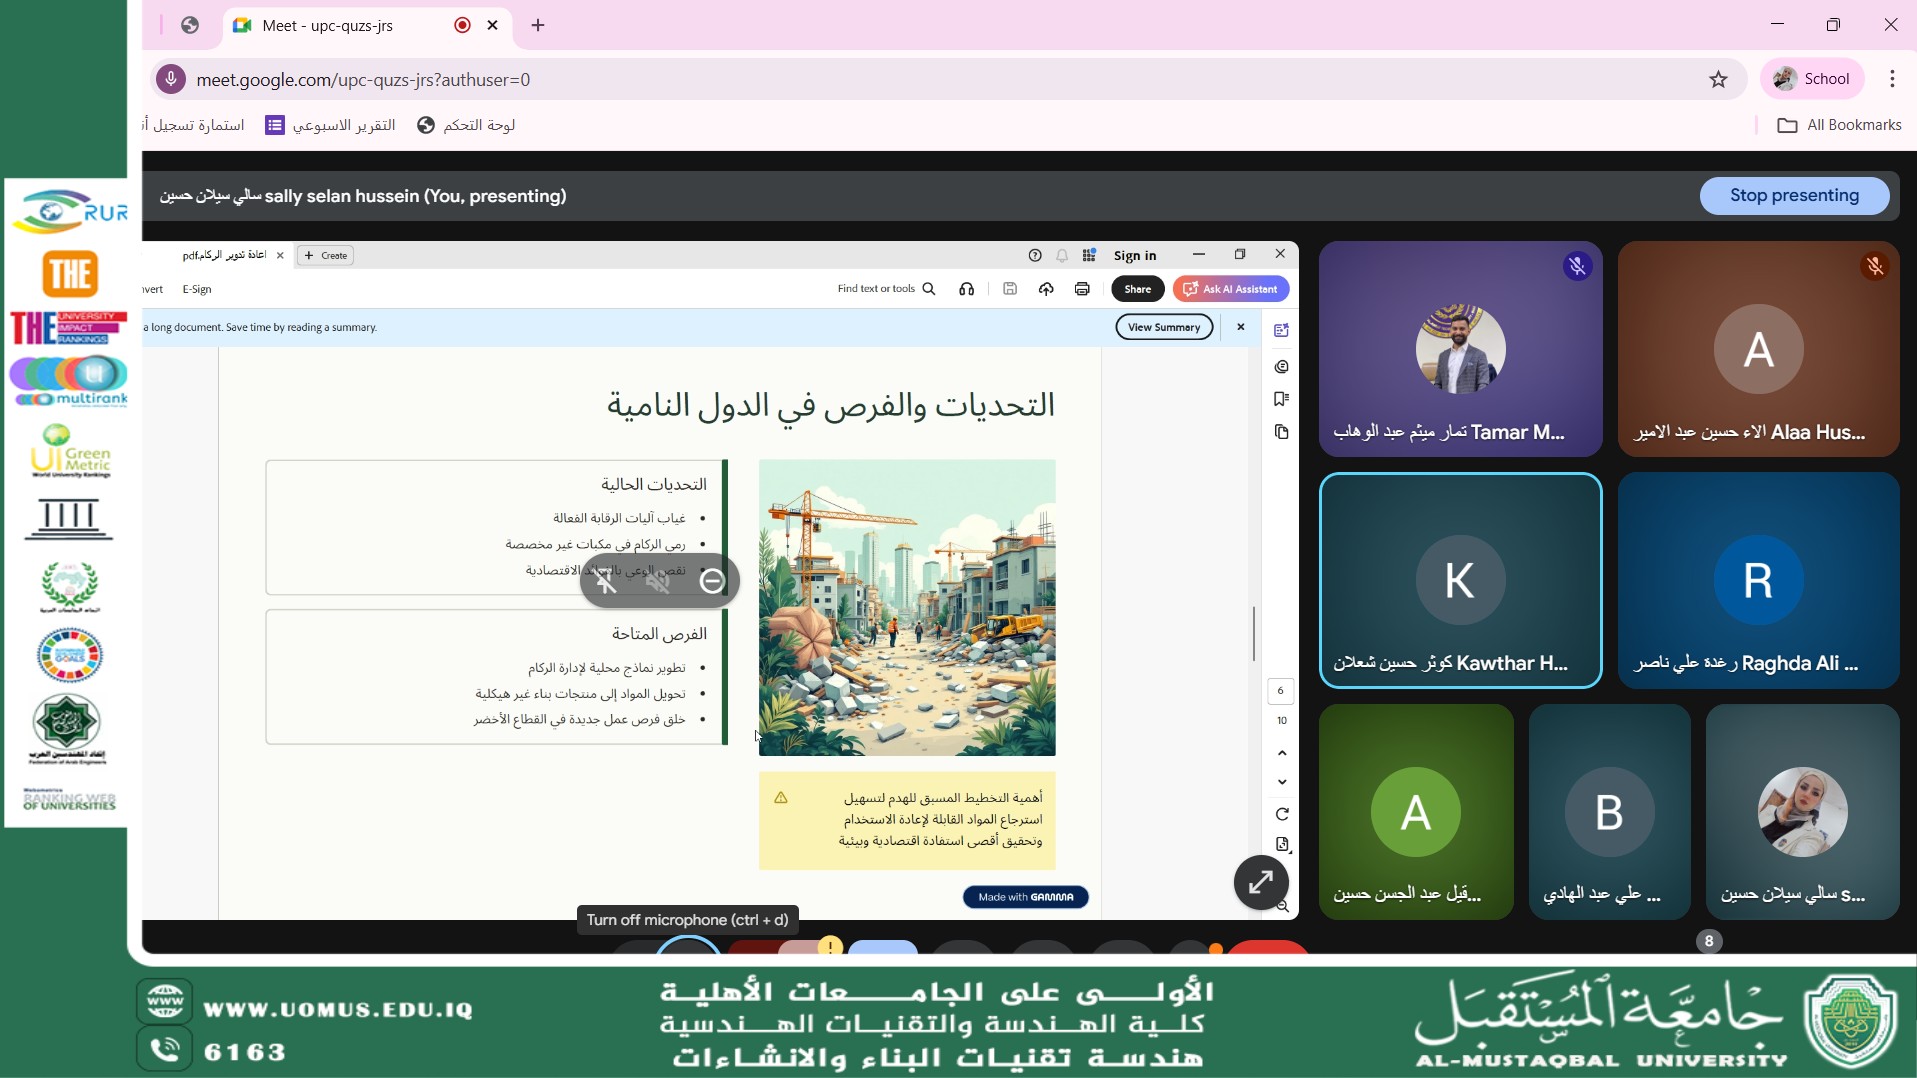
Task: Unpin the presentation in the floating overlay
Action: point(607,581)
